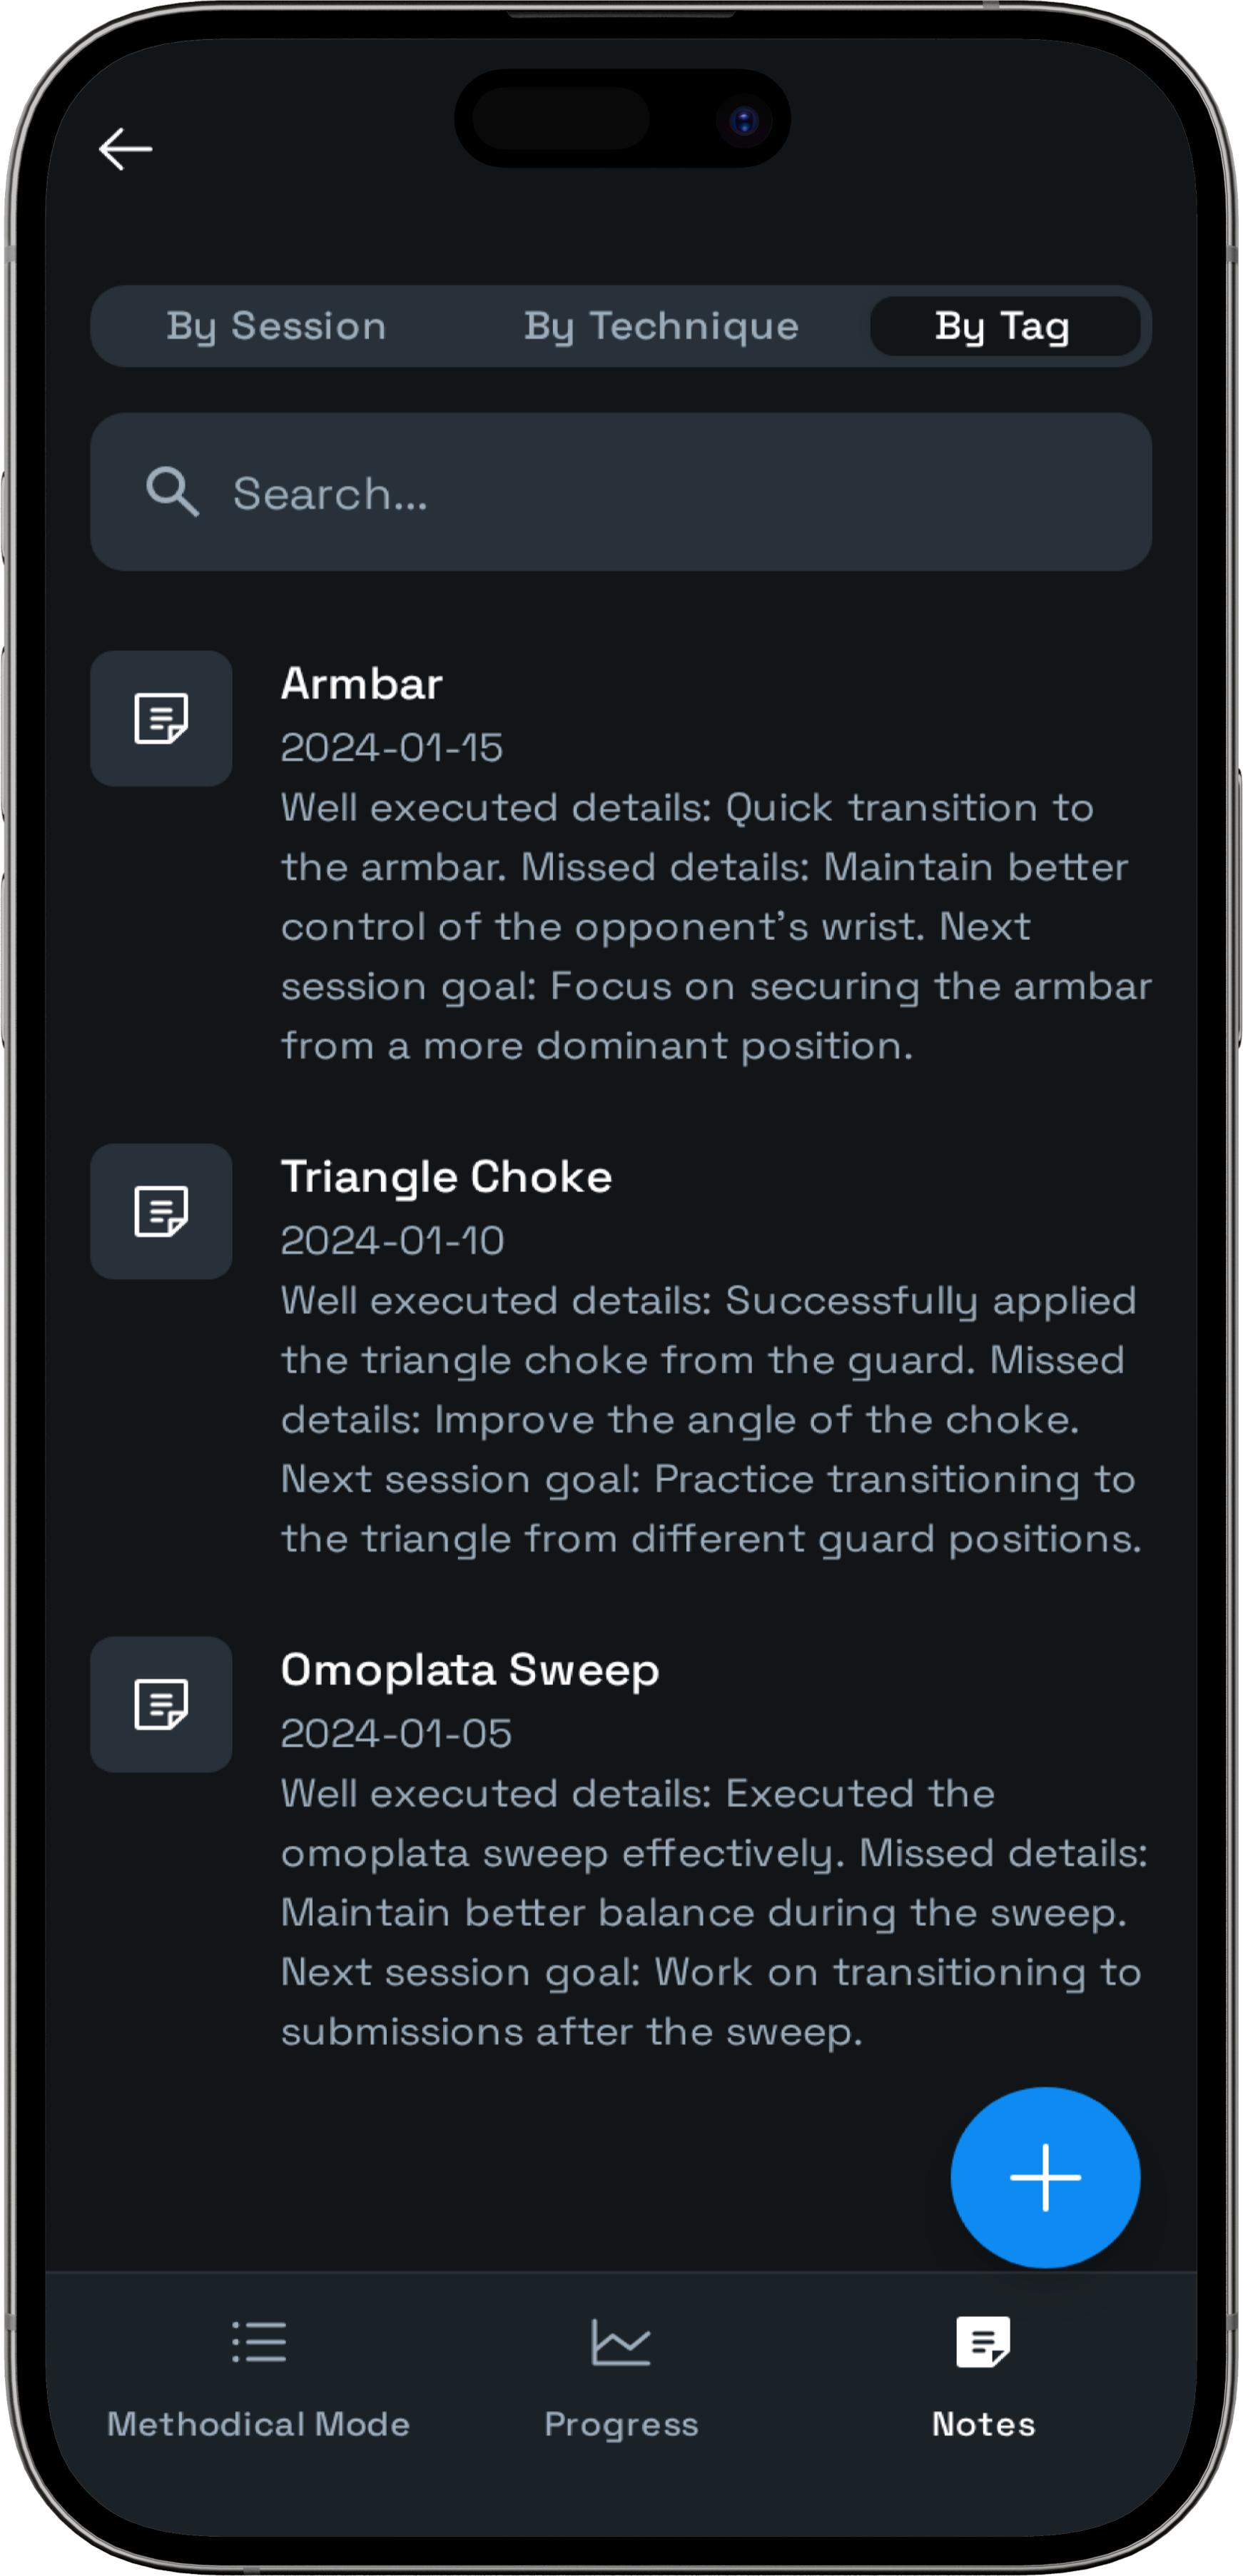Tap the Triangle Choke note icon
This screenshot has width=1243, height=2576.
161,1211
